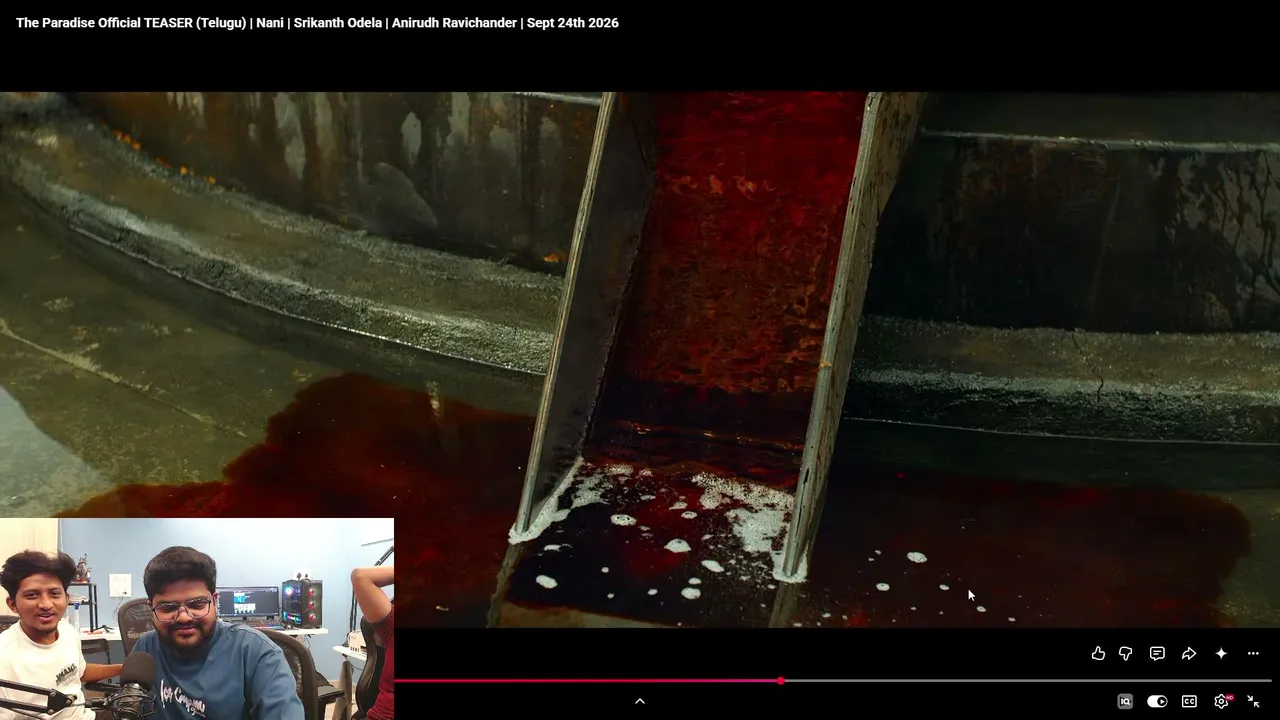Image resolution: width=1280 pixels, height=720 pixels.
Task: Exit fullscreen mode
Action: coord(1253,701)
